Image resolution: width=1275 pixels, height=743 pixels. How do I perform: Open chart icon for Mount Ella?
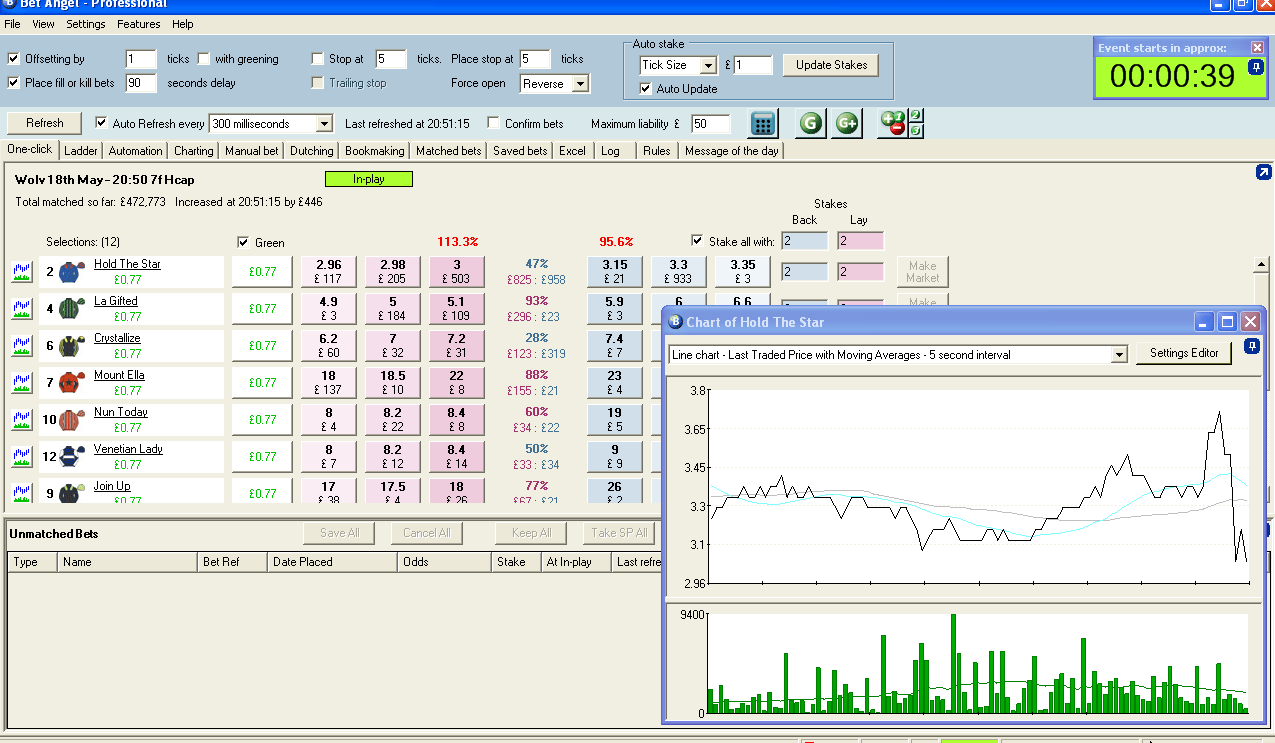click(x=22, y=383)
